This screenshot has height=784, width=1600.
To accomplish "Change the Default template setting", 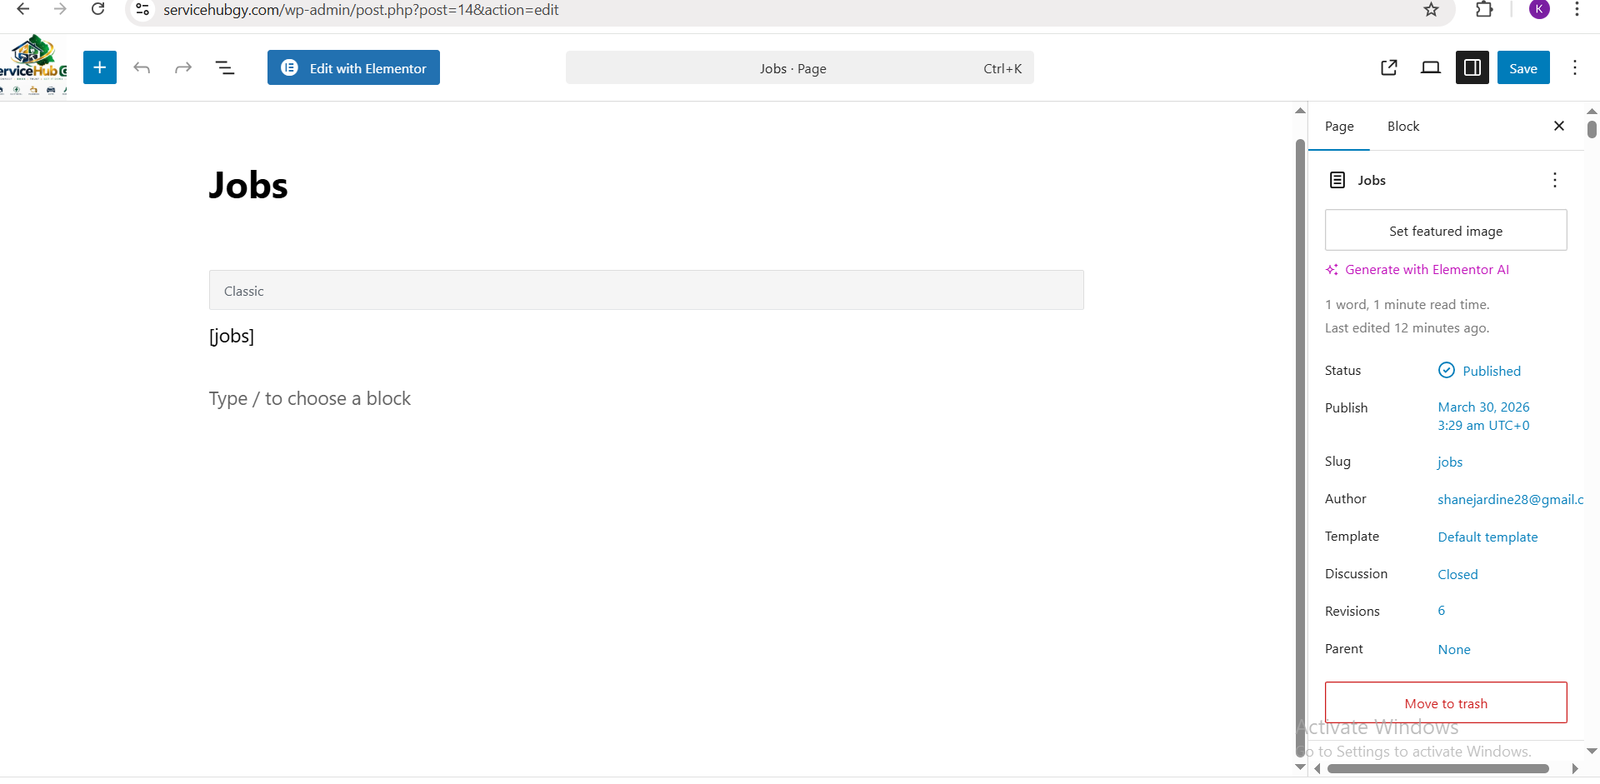I will (x=1487, y=537).
